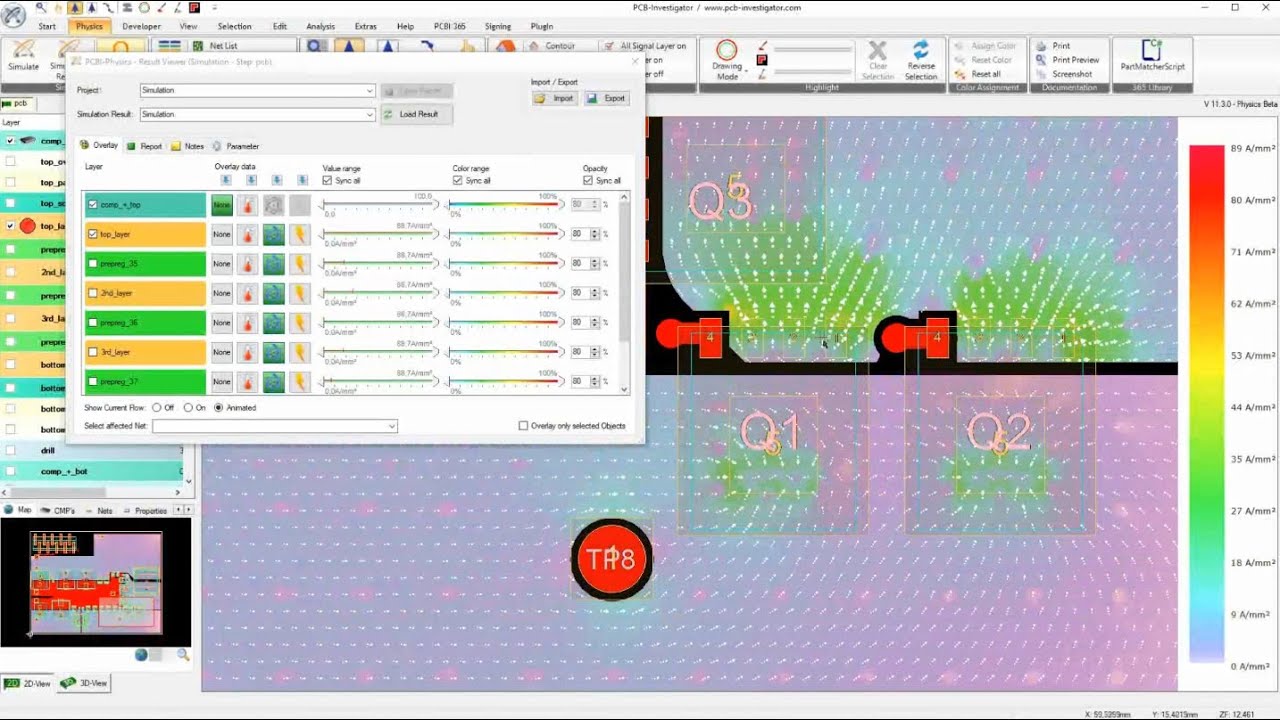Switch to the 3D-View tab
This screenshot has height=720, width=1280.
84,683
